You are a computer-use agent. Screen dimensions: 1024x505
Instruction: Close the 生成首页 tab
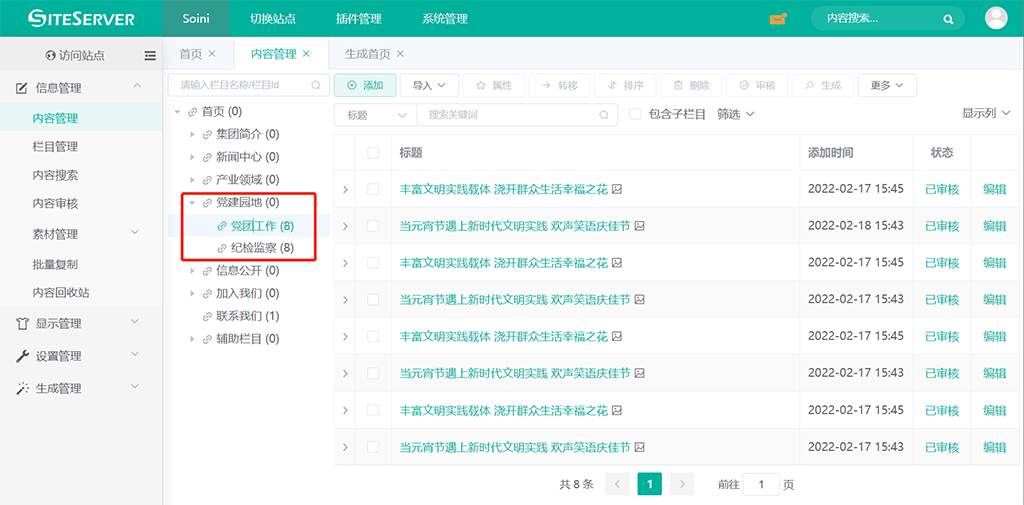coord(400,54)
